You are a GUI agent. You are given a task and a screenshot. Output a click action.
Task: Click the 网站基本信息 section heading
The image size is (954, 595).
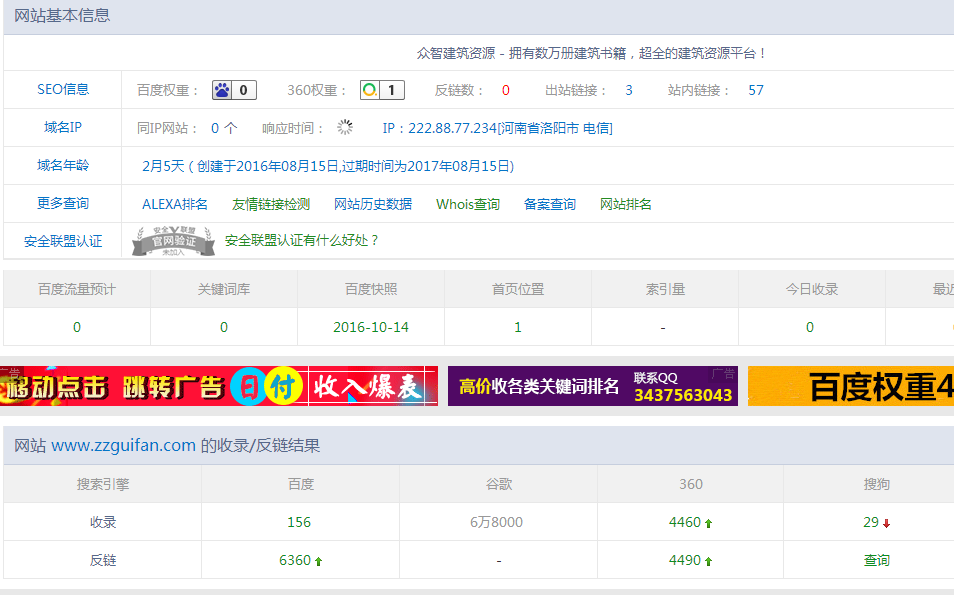tap(62, 16)
